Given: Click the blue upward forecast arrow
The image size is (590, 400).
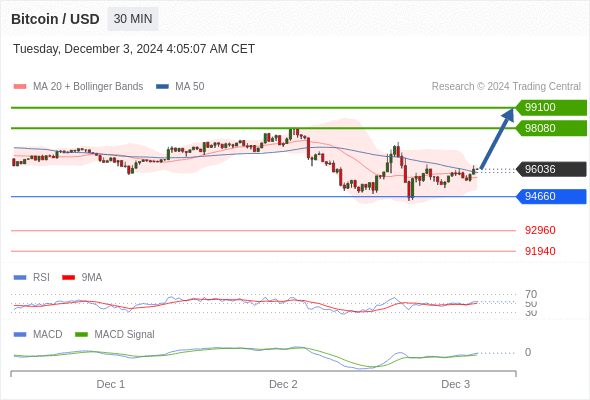Looking at the screenshot, I should pyautogui.click(x=497, y=138).
